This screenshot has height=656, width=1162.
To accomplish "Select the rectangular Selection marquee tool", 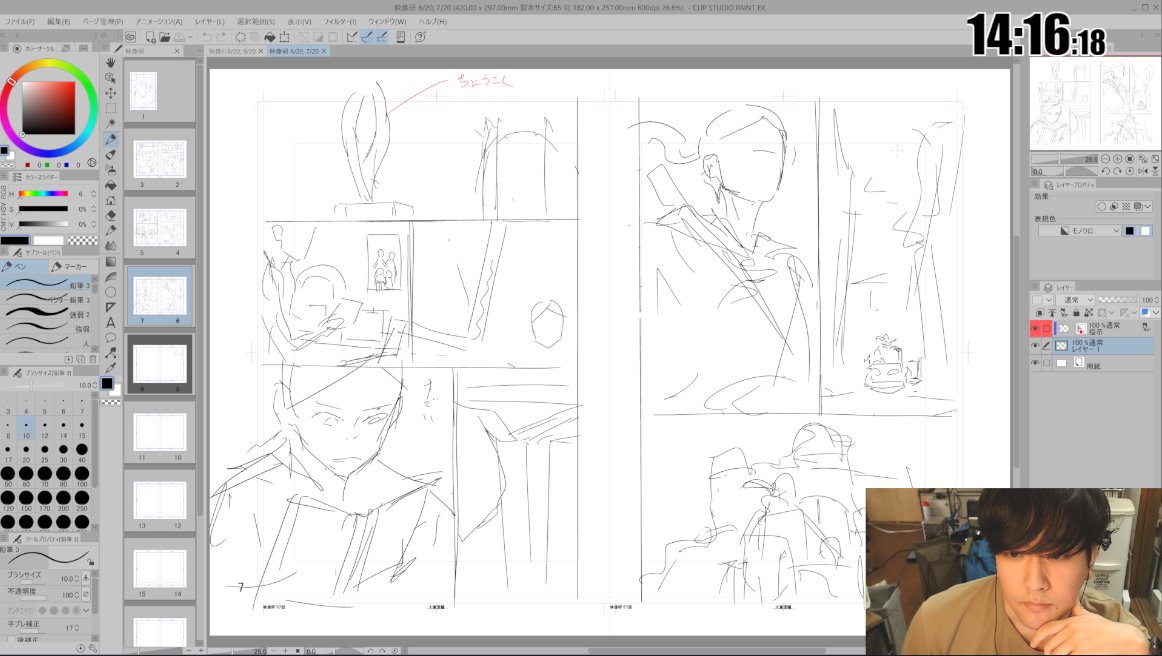I will (110, 108).
